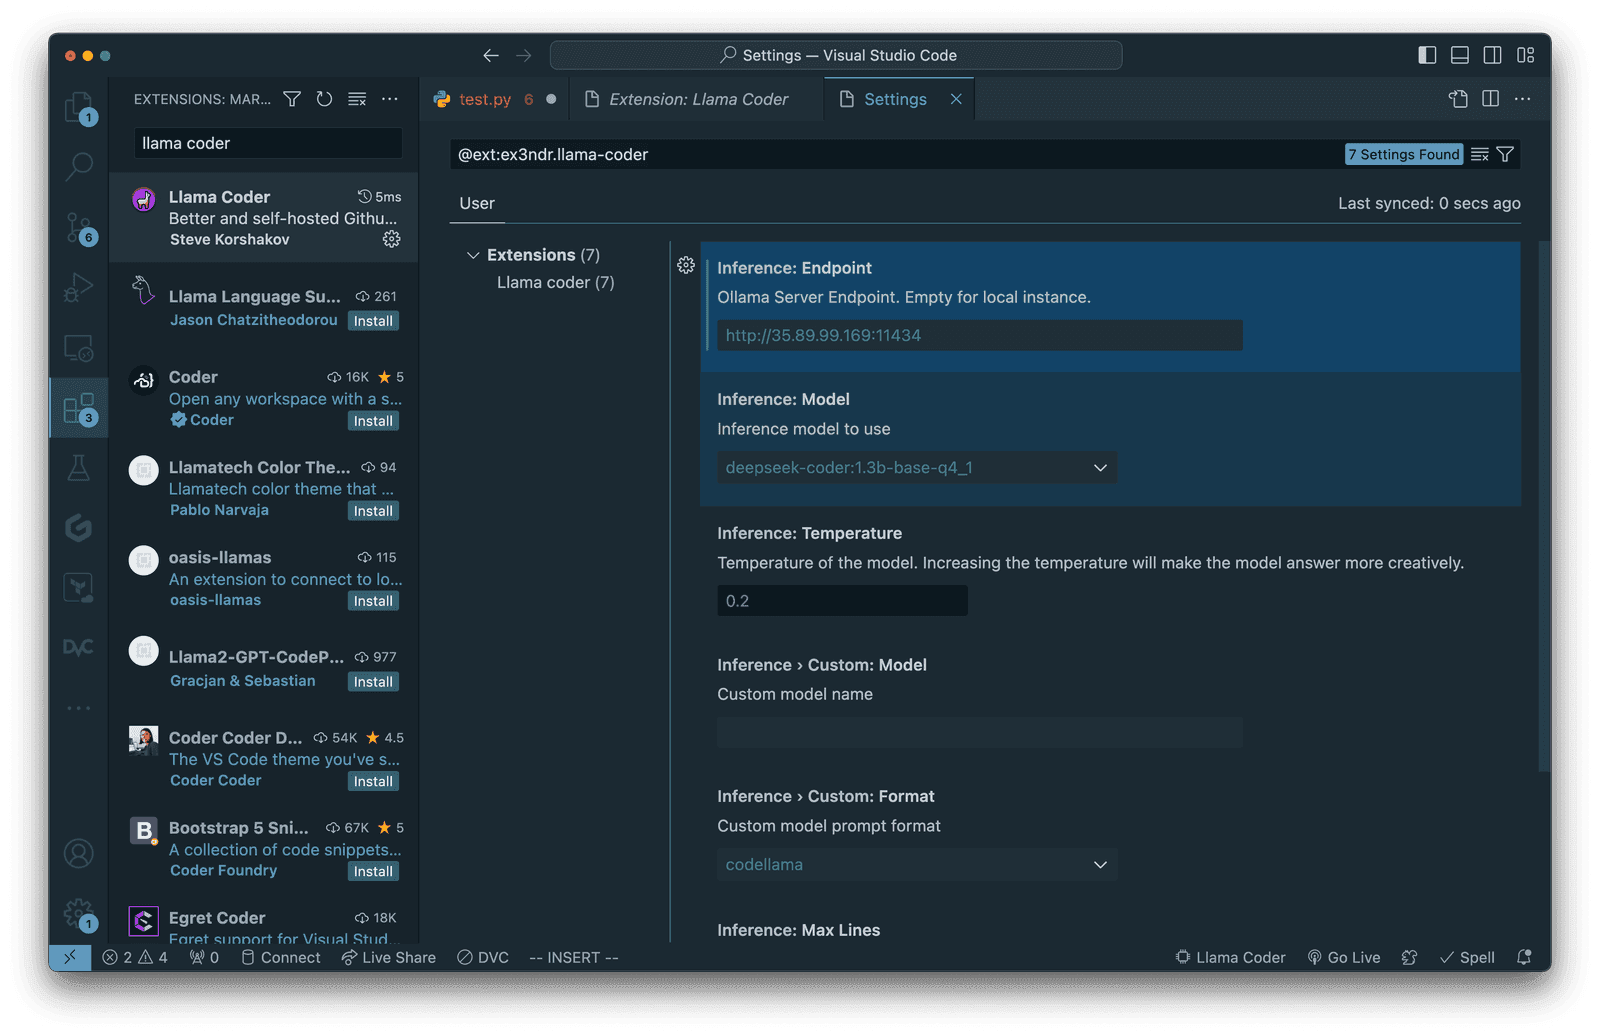Open notifications bell in status bar
Image resolution: width=1600 pixels, height=1036 pixels.
pos(1524,957)
